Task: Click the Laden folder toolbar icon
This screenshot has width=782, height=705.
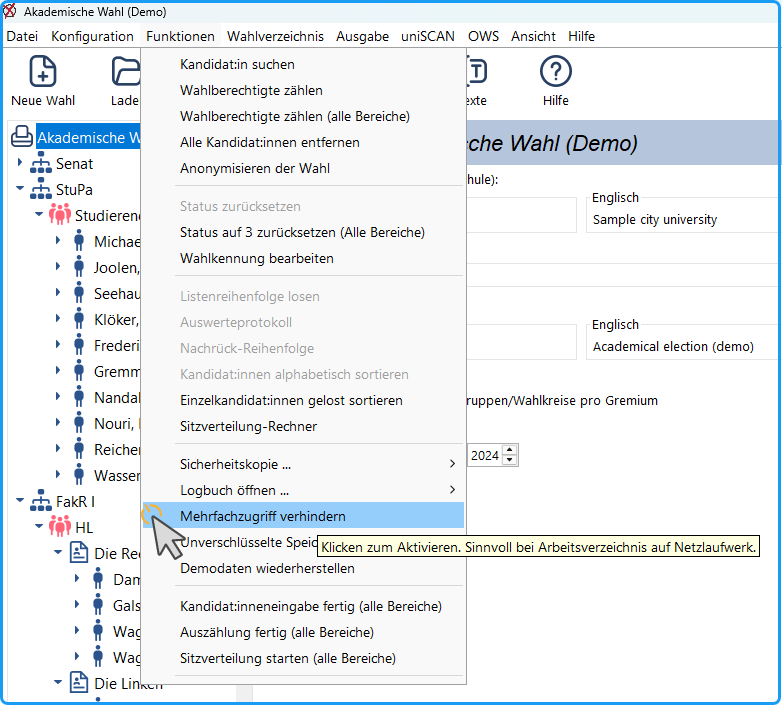Action: [x=126, y=71]
